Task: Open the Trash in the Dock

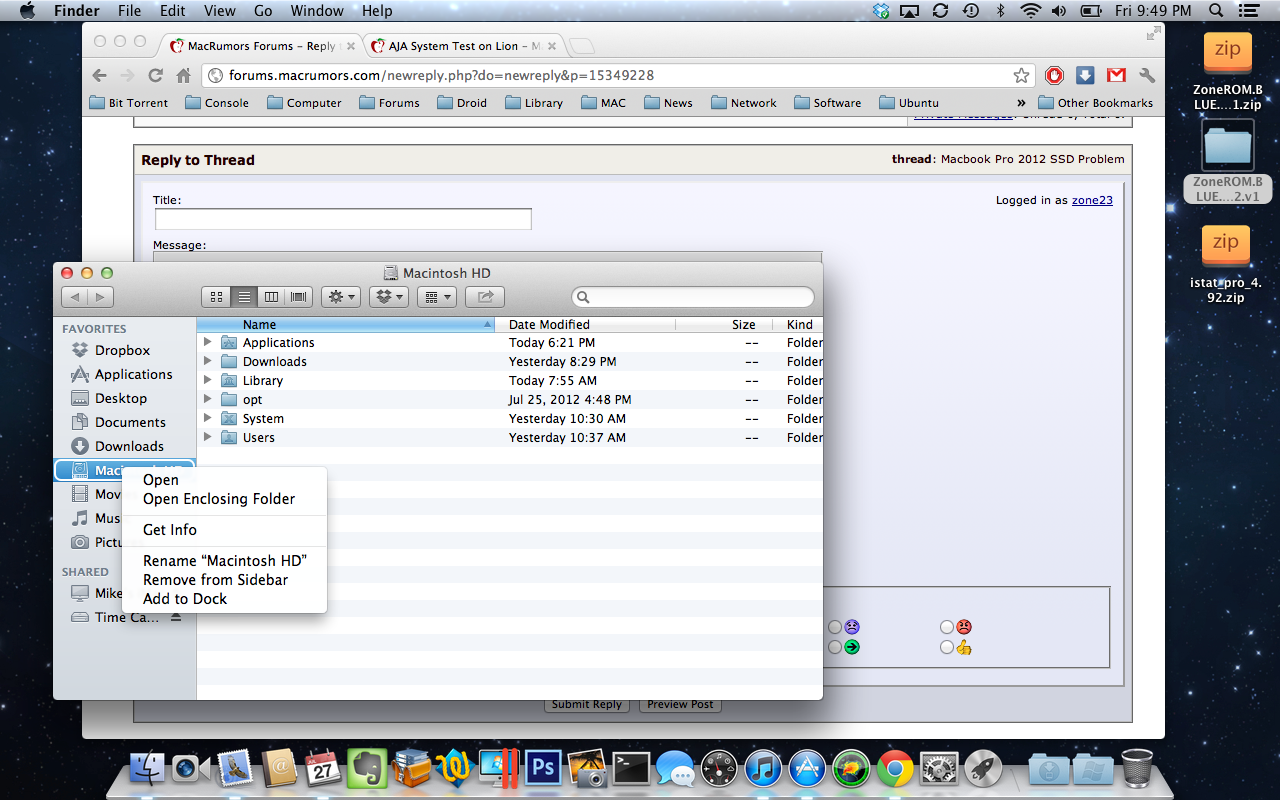Action: 1137,769
